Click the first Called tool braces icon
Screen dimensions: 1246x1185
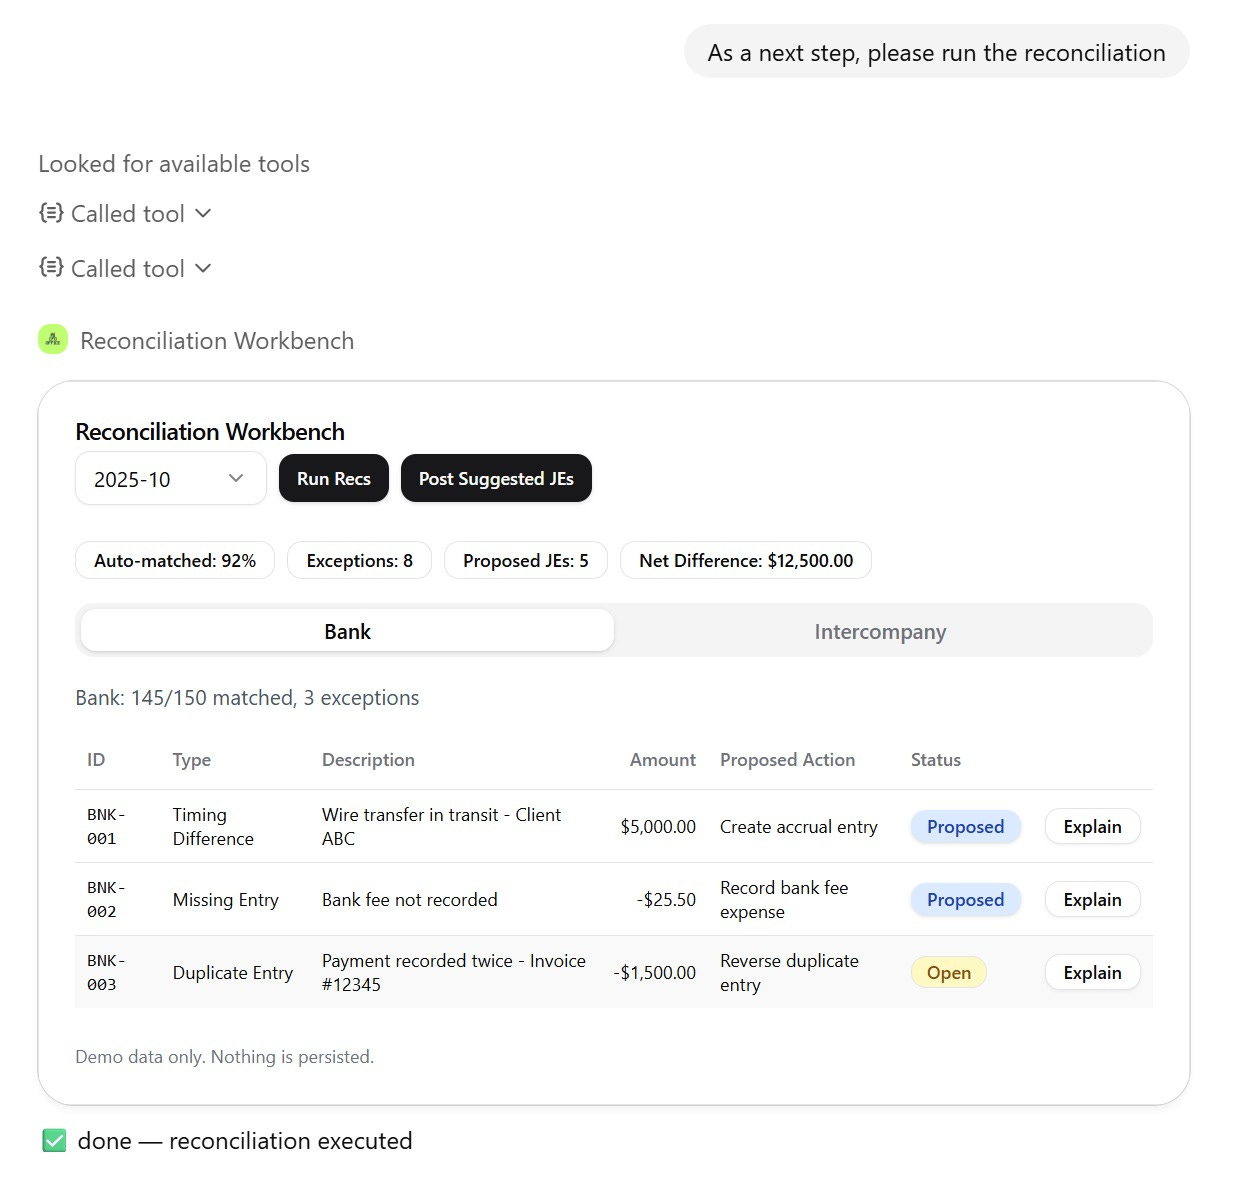(x=51, y=213)
